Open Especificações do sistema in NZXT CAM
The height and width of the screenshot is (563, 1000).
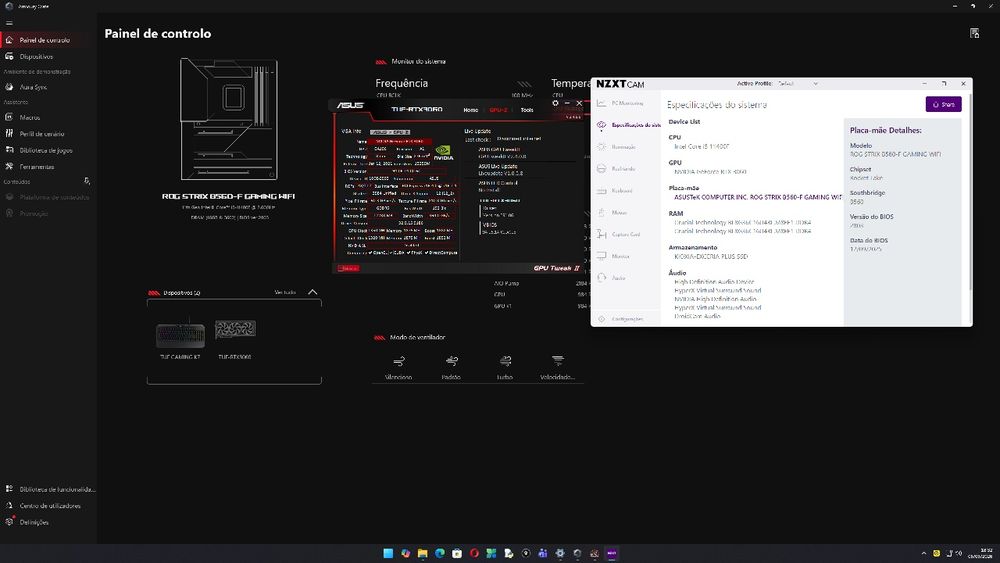pyautogui.click(x=627, y=125)
